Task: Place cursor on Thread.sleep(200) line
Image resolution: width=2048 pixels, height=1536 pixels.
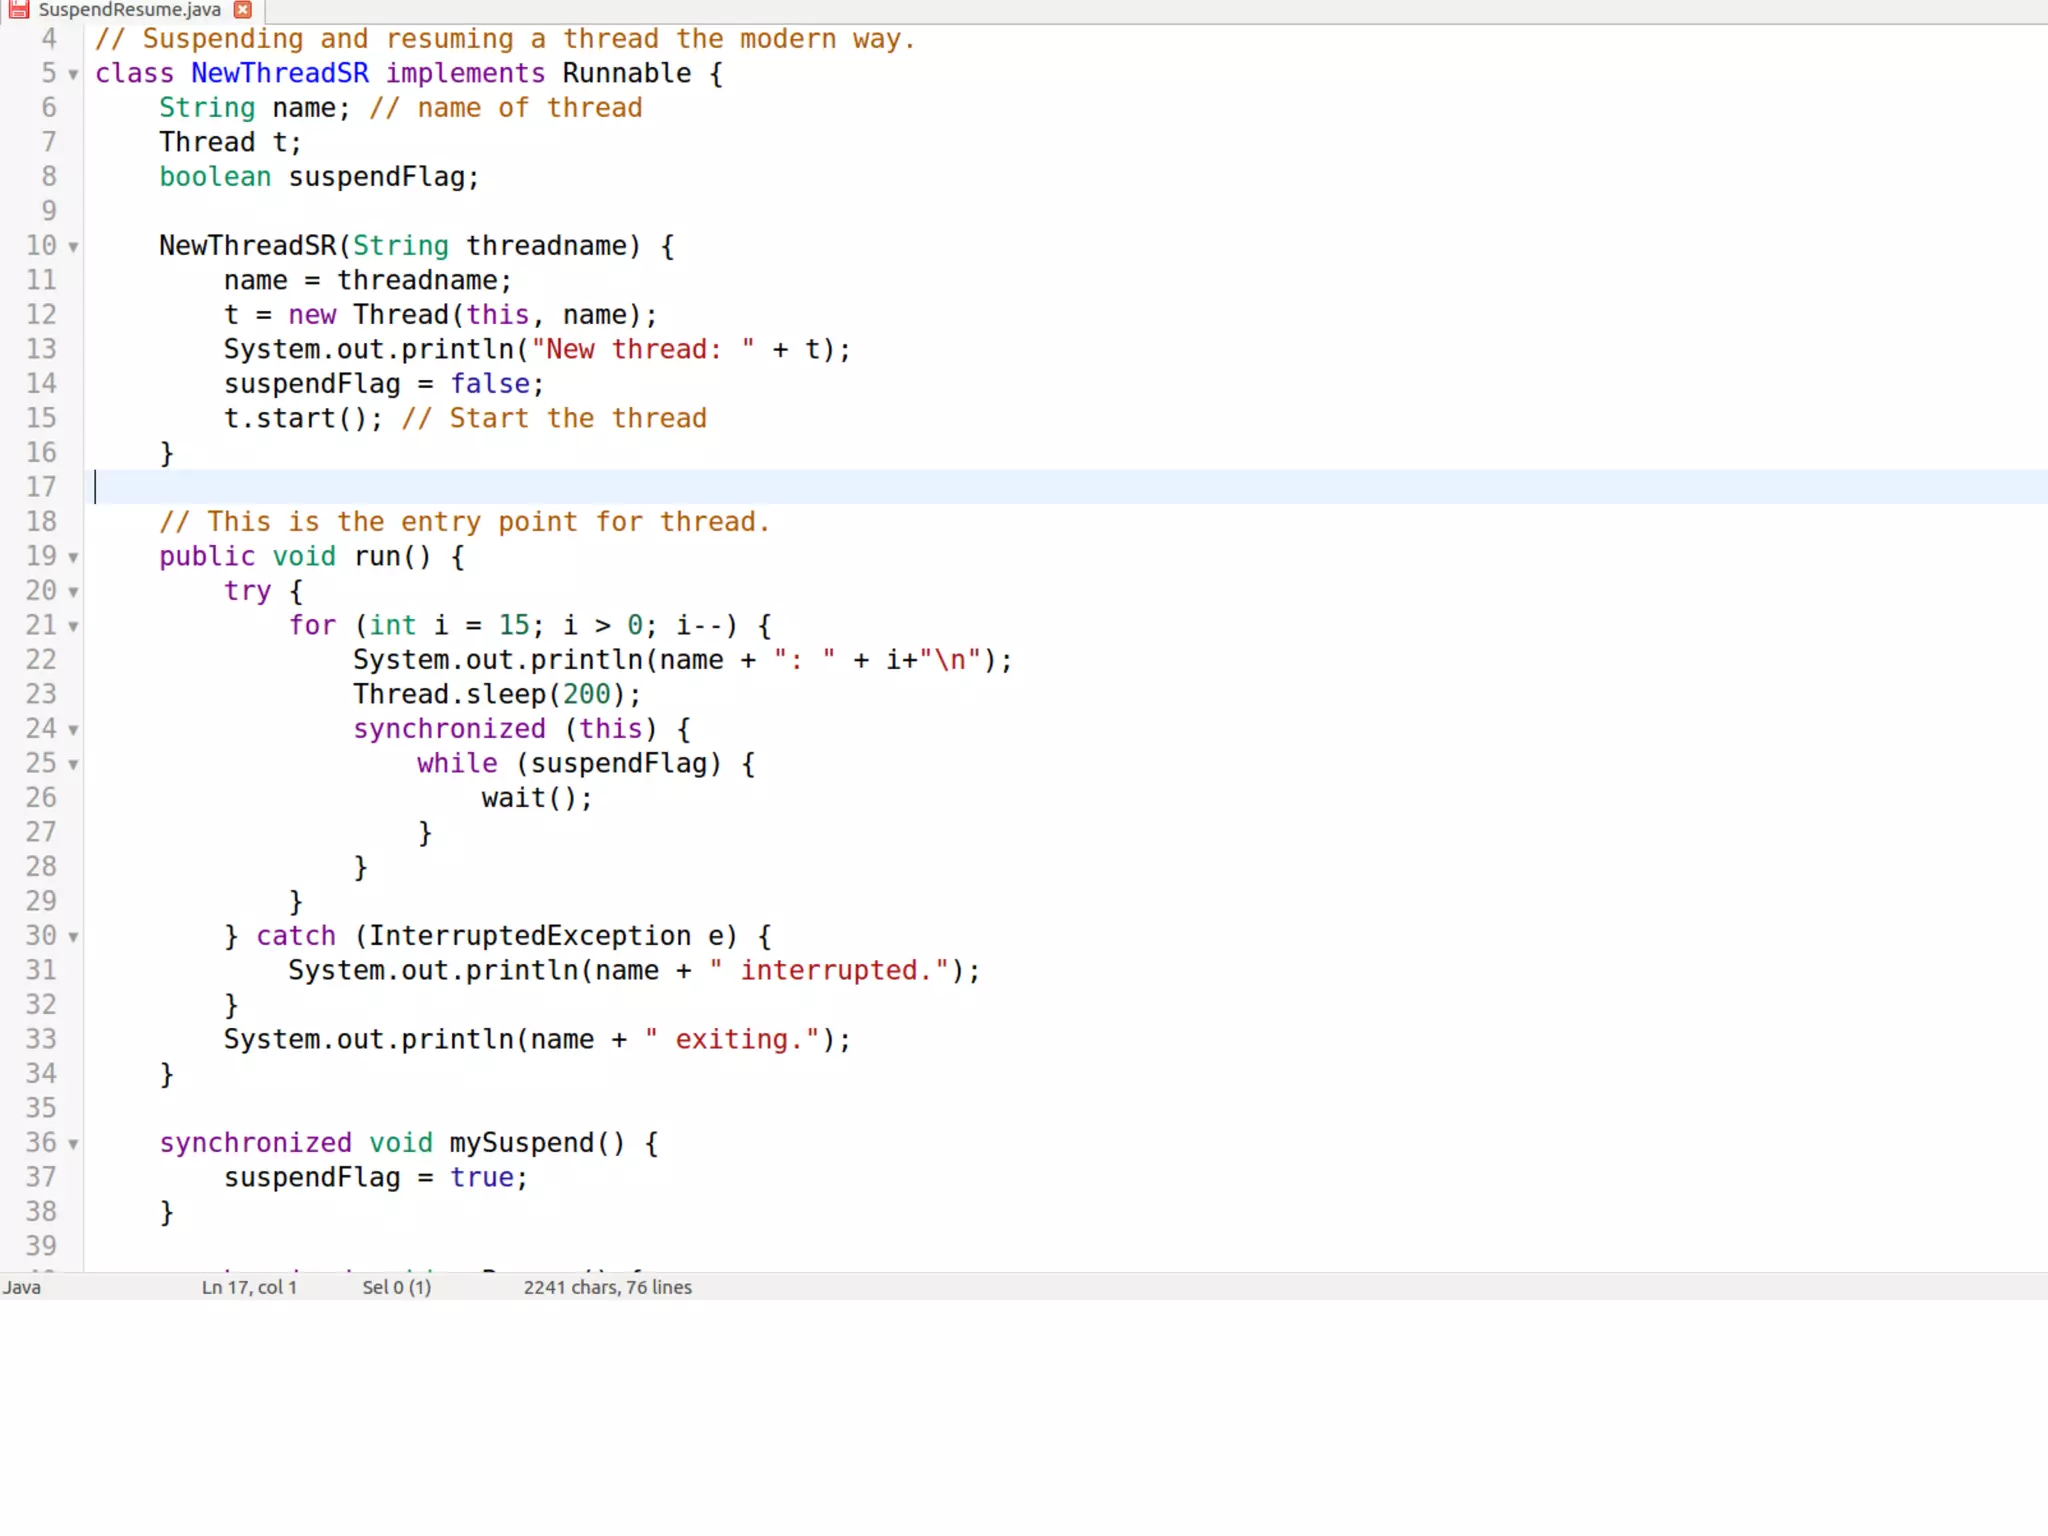Action: coord(496,694)
